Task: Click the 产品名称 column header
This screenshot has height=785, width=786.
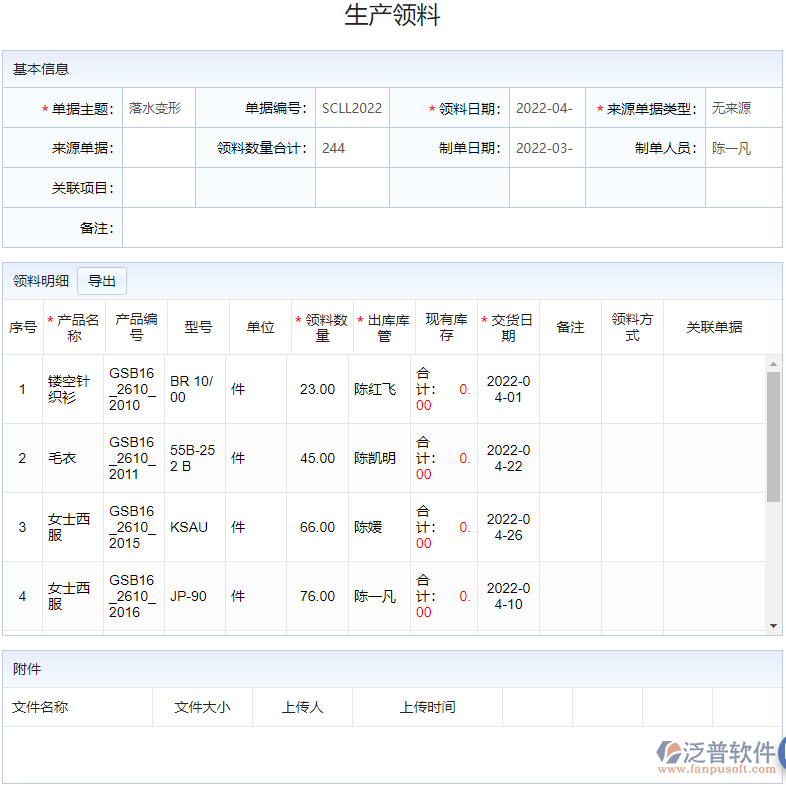Action: [x=75, y=327]
